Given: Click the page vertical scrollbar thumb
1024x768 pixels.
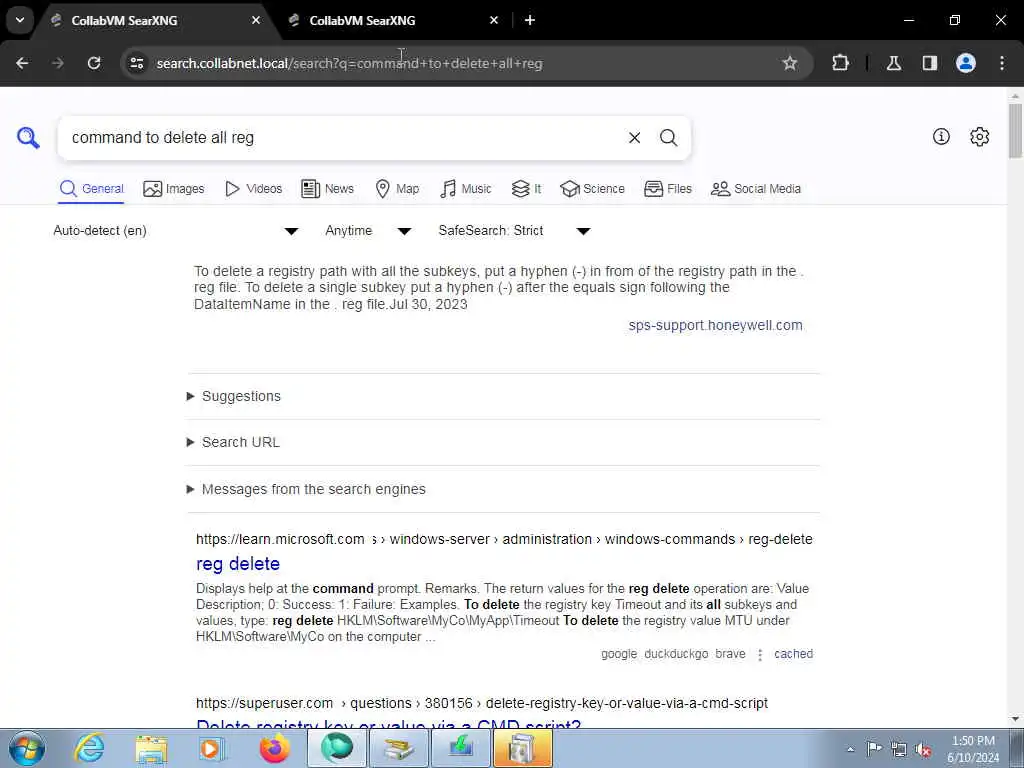Looking at the screenshot, I should point(1016,131).
